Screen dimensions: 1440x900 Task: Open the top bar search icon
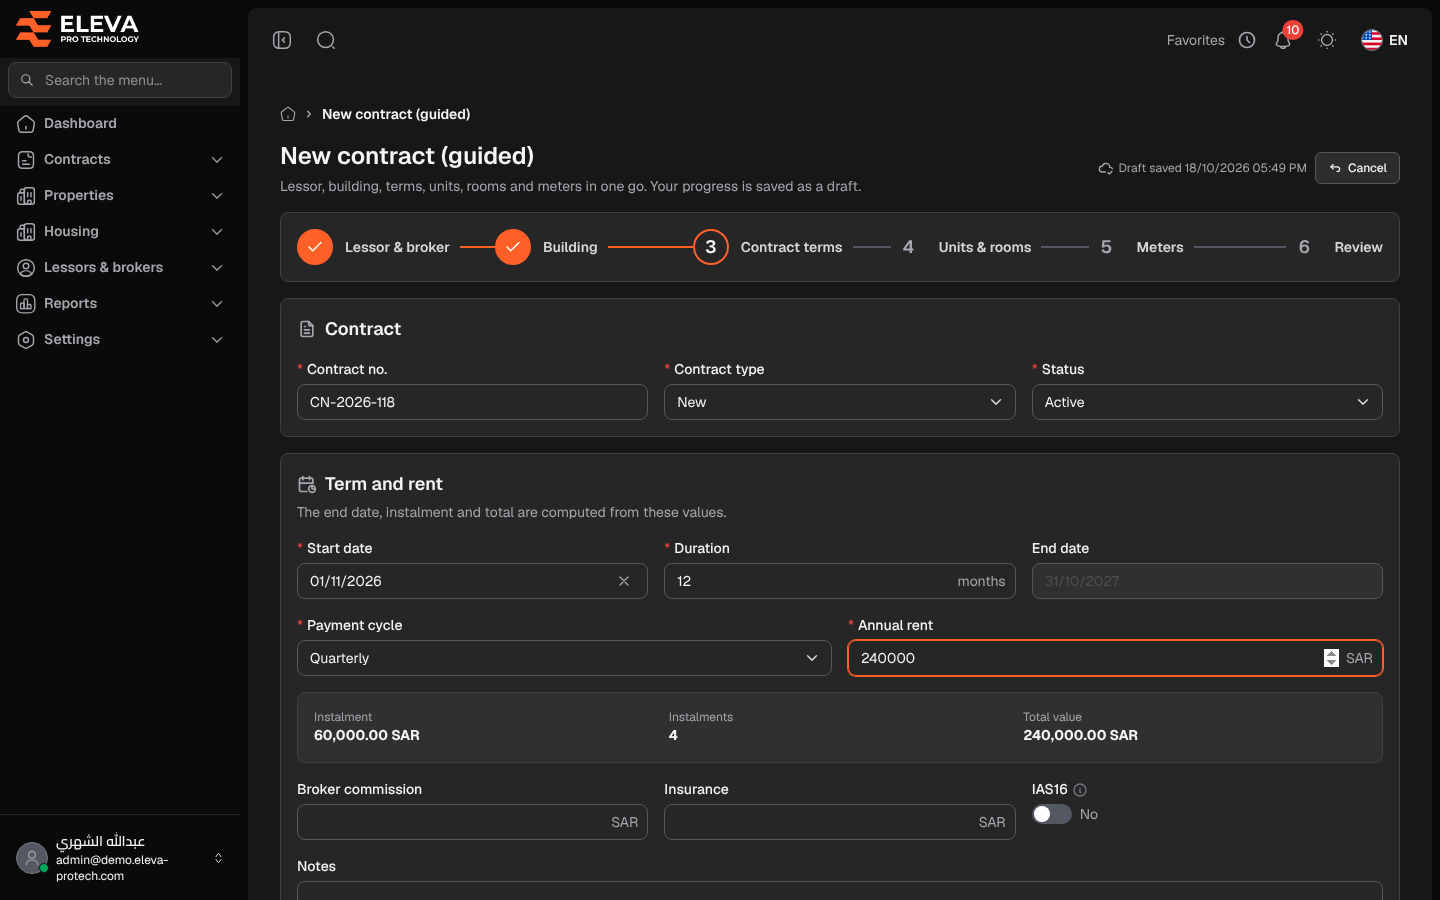pyautogui.click(x=326, y=40)
